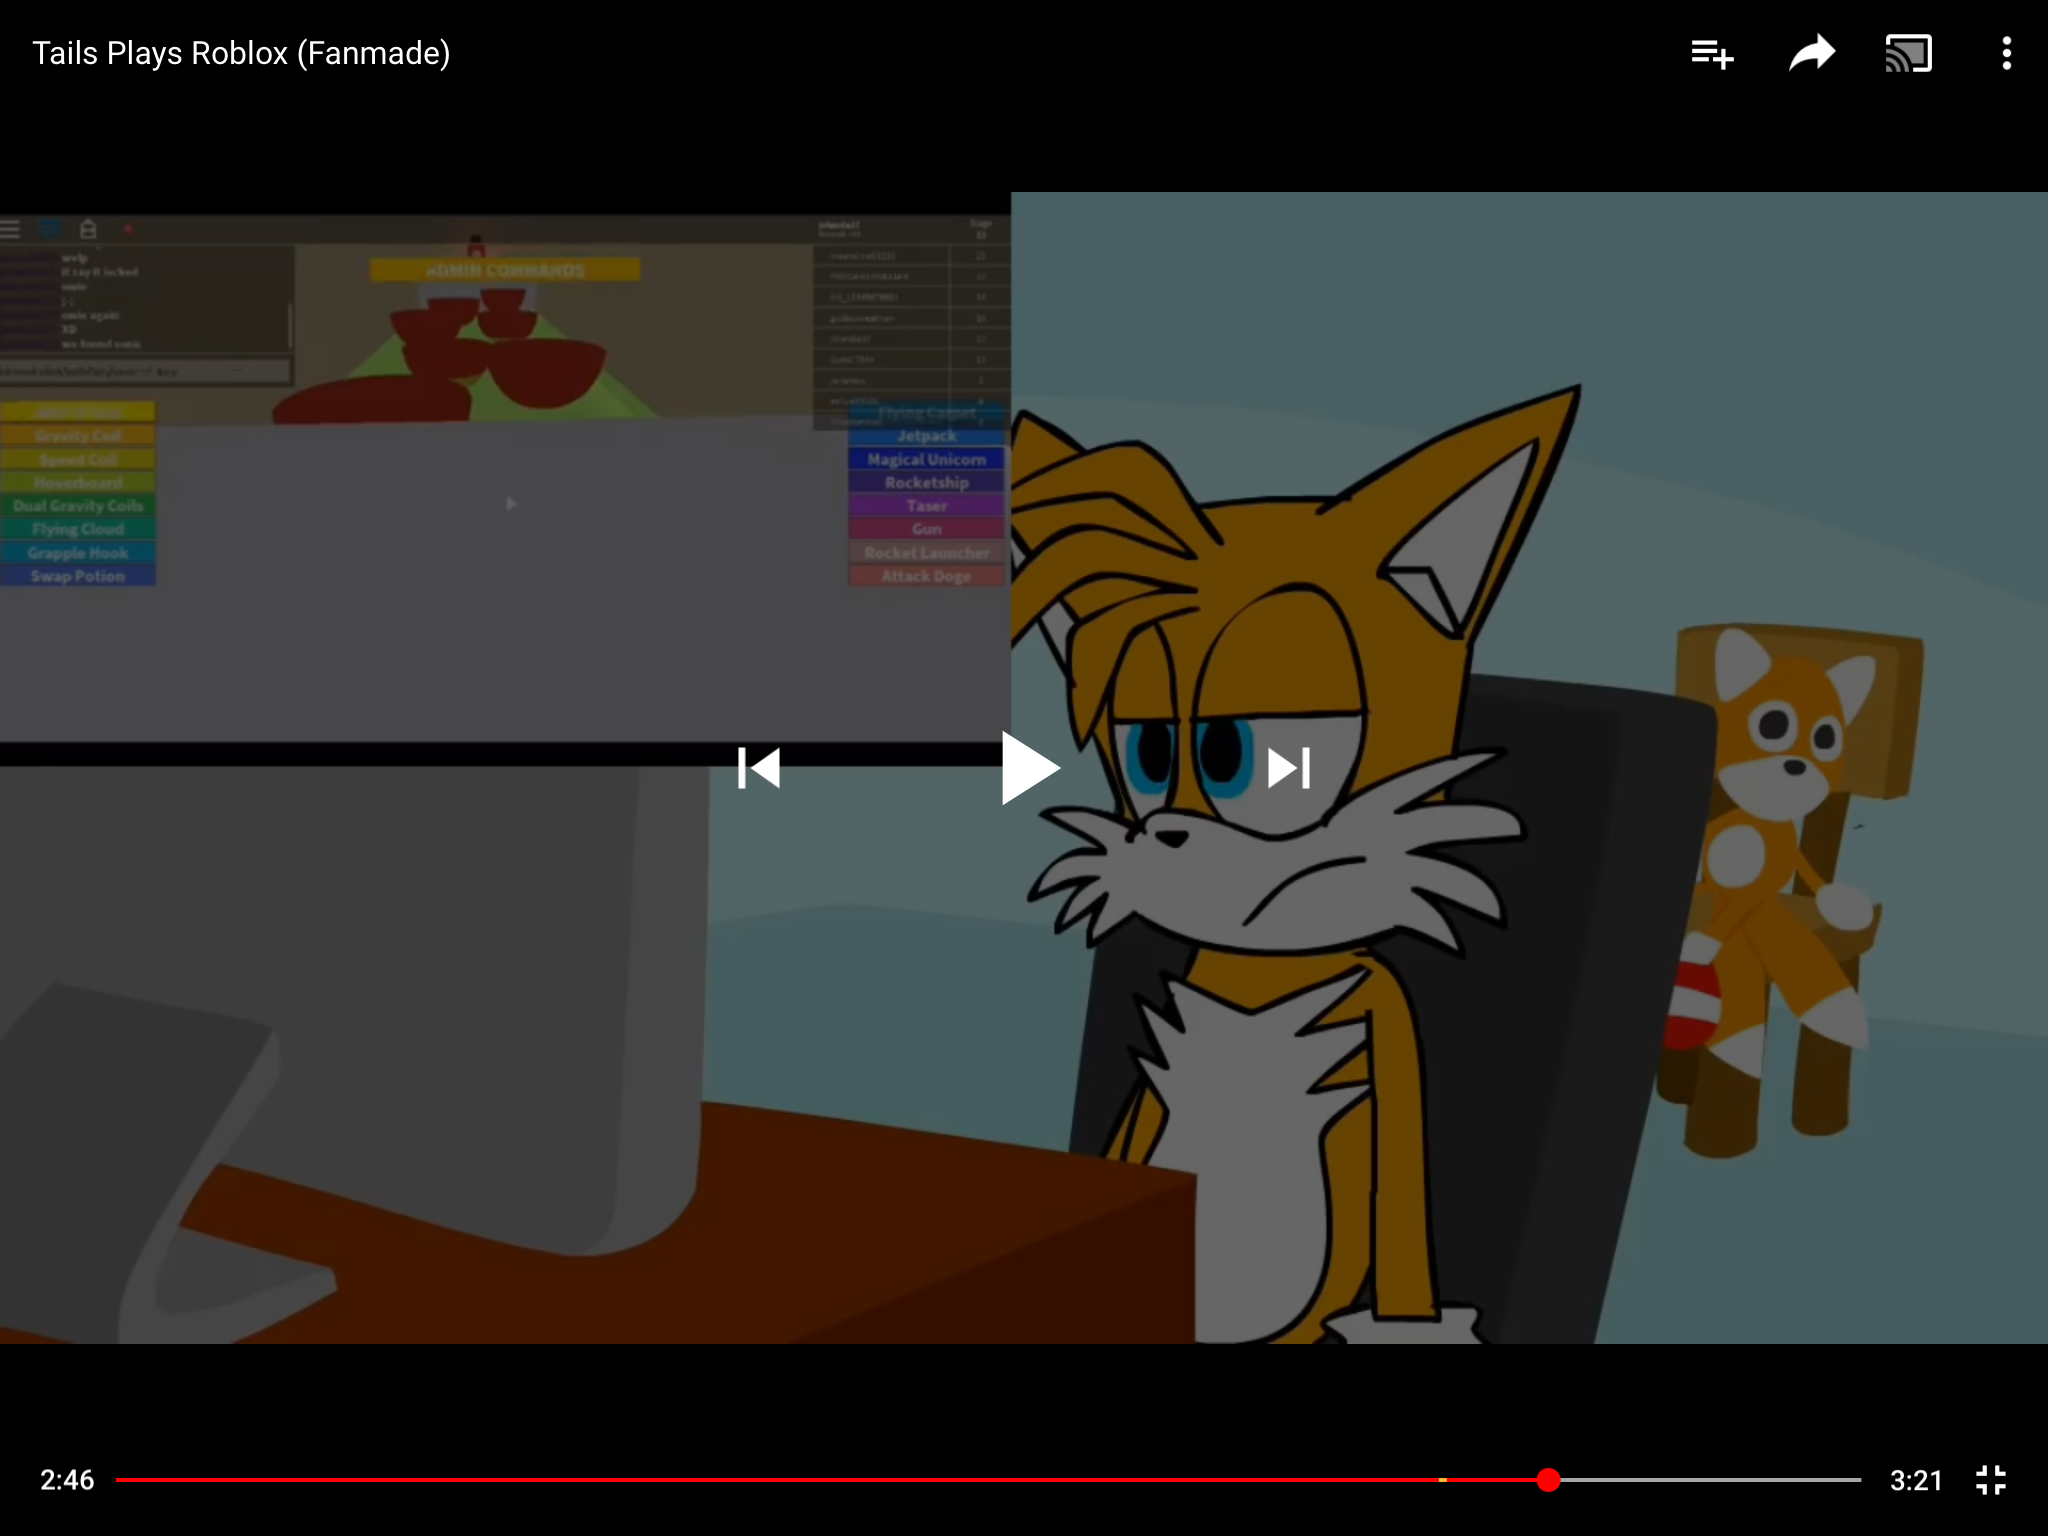Click the 'Magical Unicorn' button in the video
The image size is (2048, 1536).
[927, 459]
